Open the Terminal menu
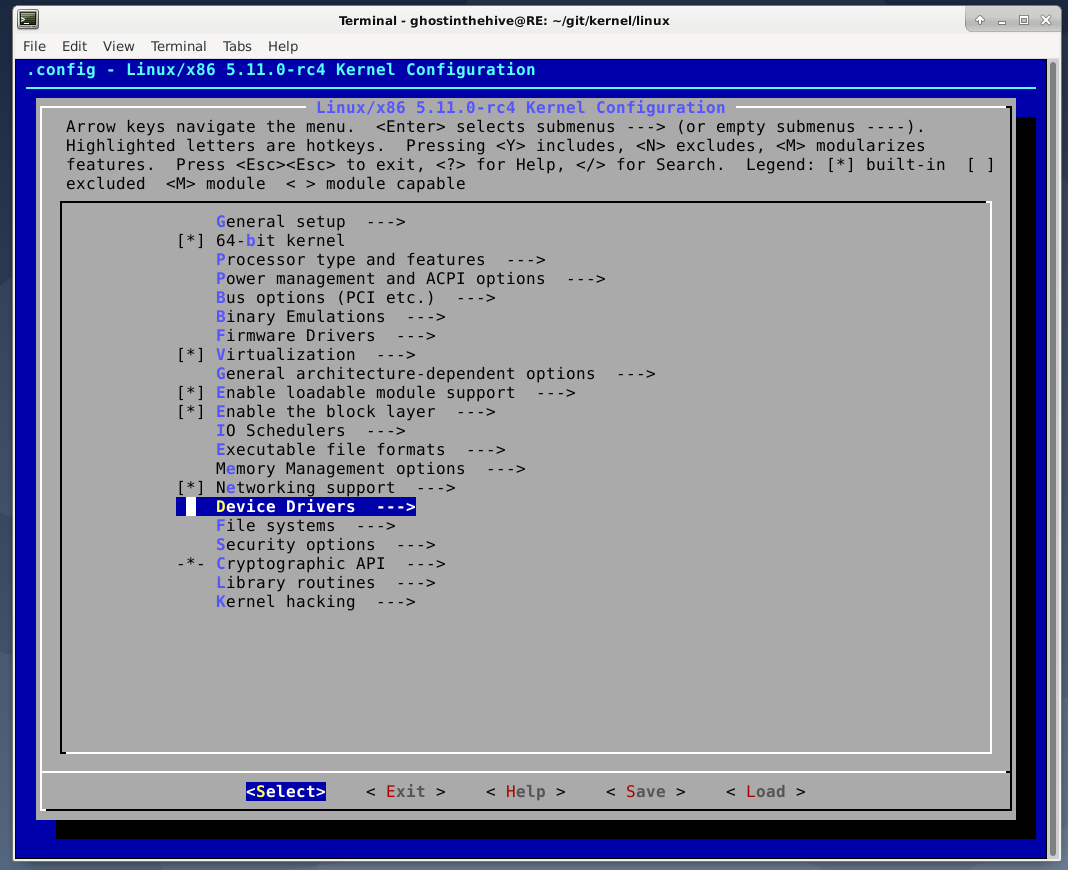The height and width of the screenshot is (870, 1068). (178, 46)
